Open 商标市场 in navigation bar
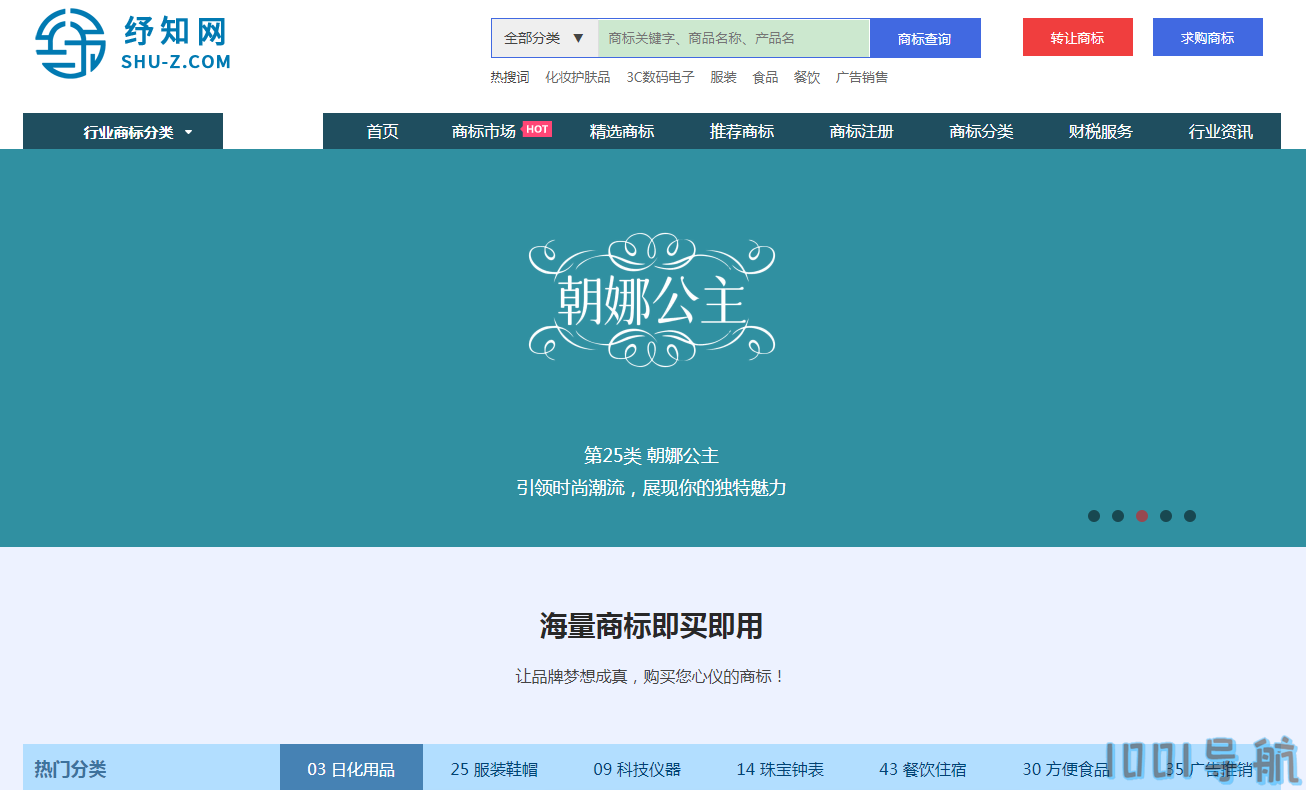1306x790 pixels. pos(484,131)
